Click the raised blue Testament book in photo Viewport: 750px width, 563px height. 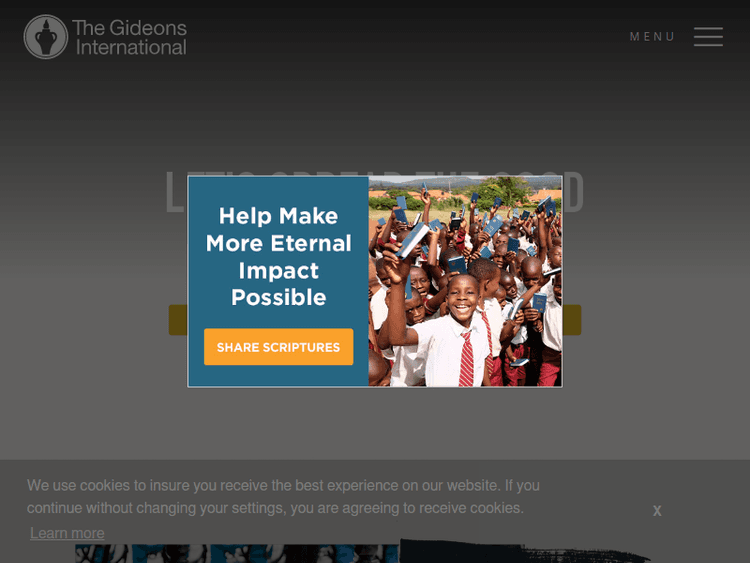tap(414, 240)
